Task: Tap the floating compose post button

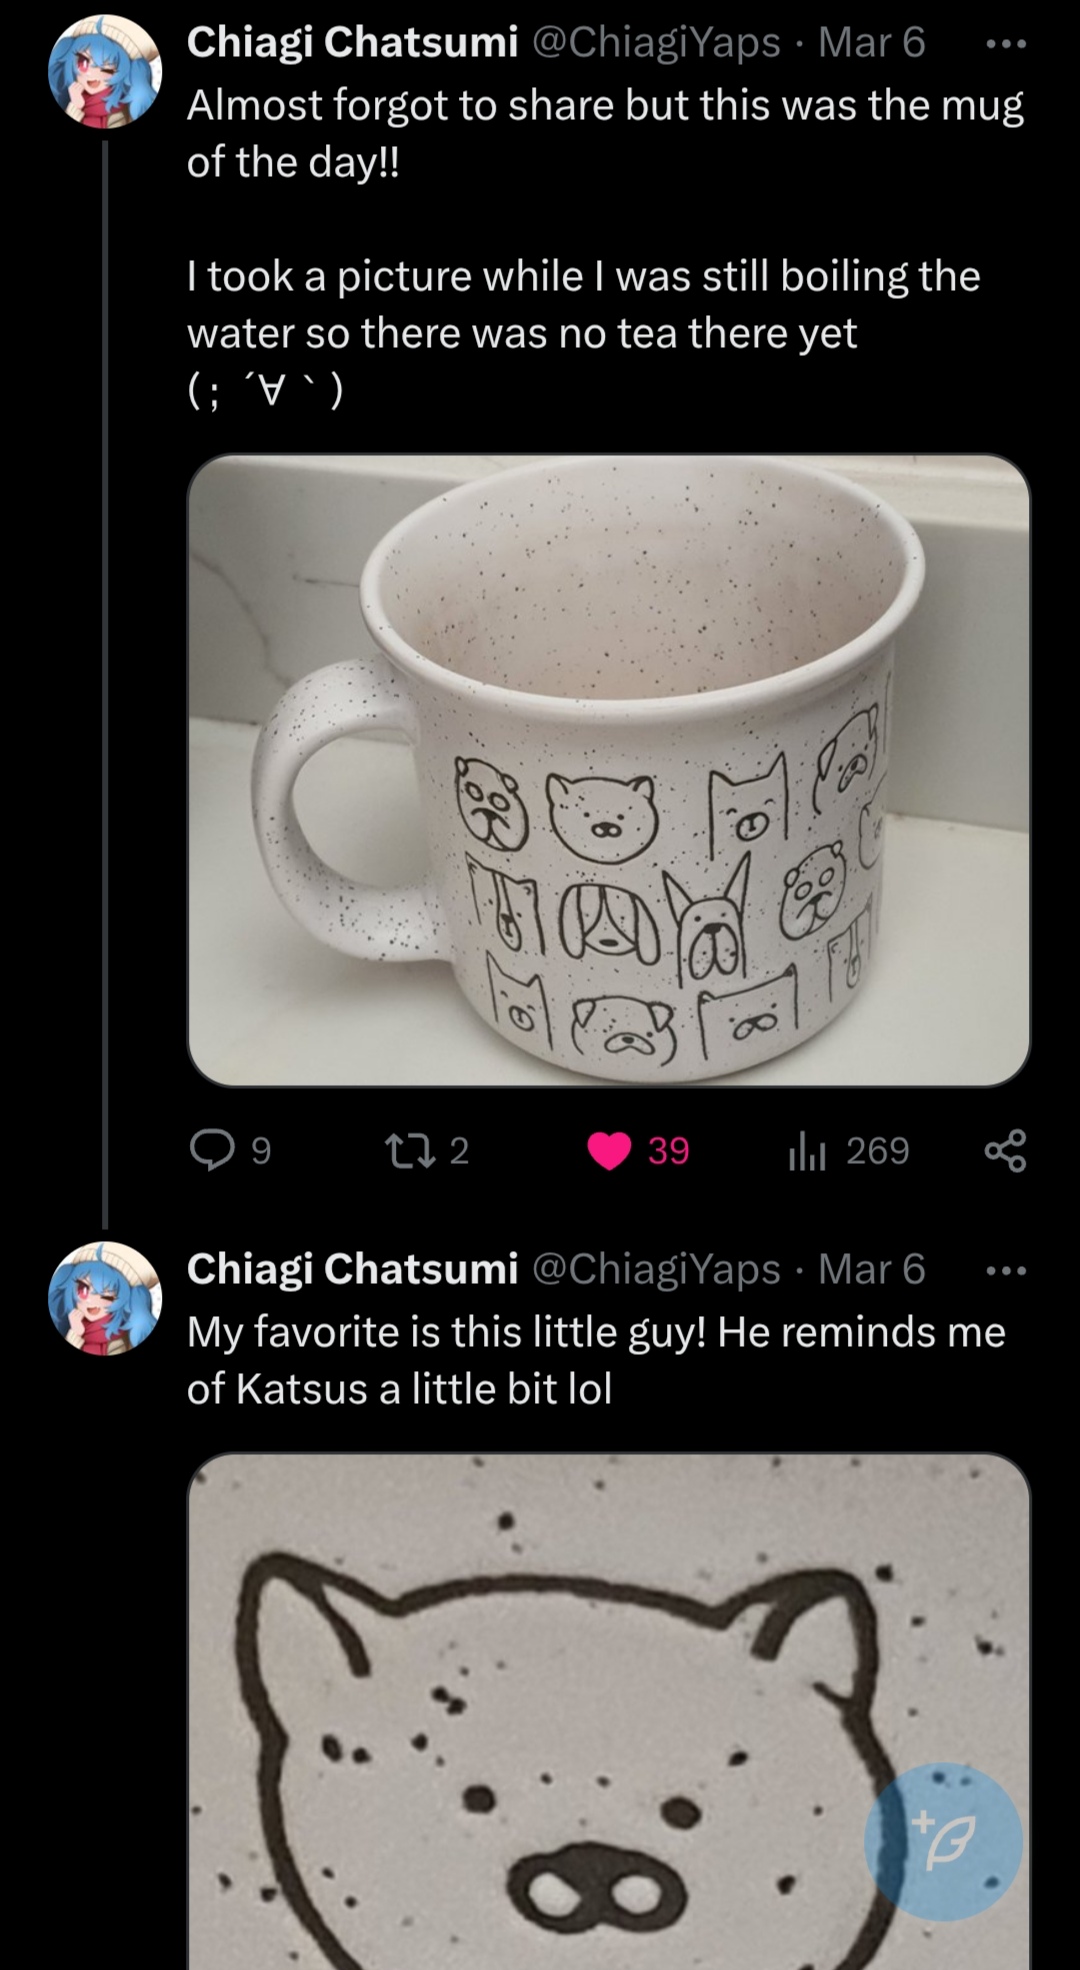Action: click(x=943, y=1841)
